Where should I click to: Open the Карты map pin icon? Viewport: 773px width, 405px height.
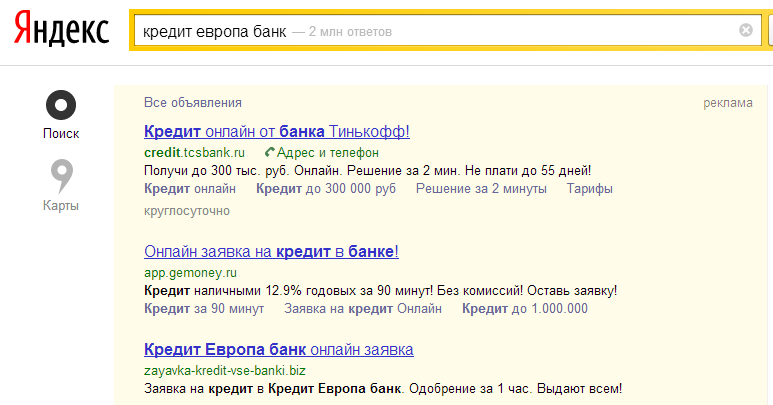coord(62,176)
